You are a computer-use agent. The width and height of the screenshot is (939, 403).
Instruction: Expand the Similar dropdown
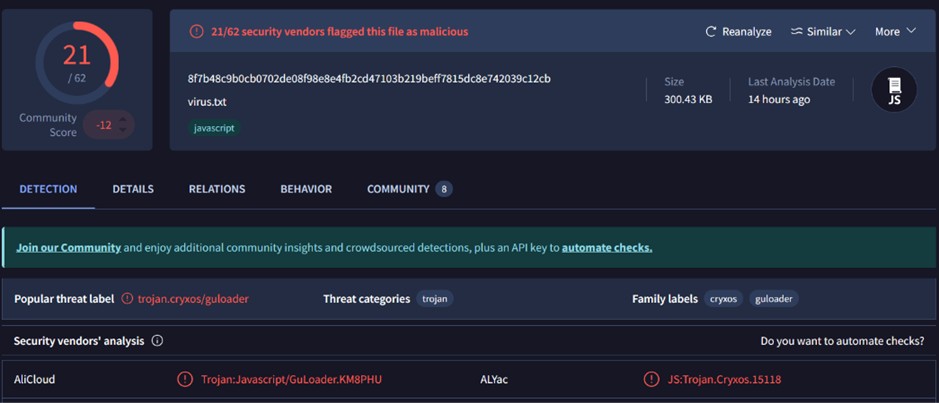coord(850,32)
